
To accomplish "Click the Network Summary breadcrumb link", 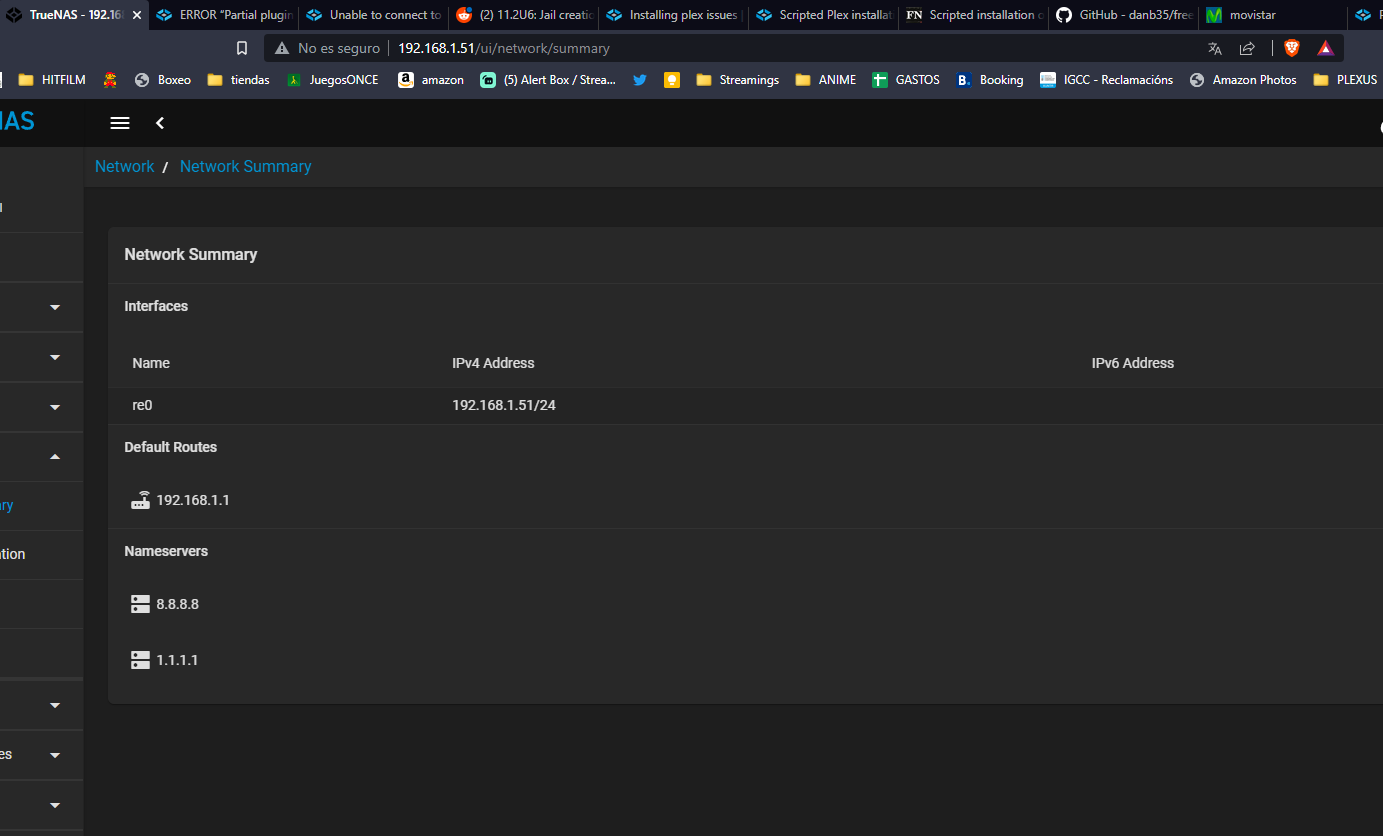I will tap(246, 167).
